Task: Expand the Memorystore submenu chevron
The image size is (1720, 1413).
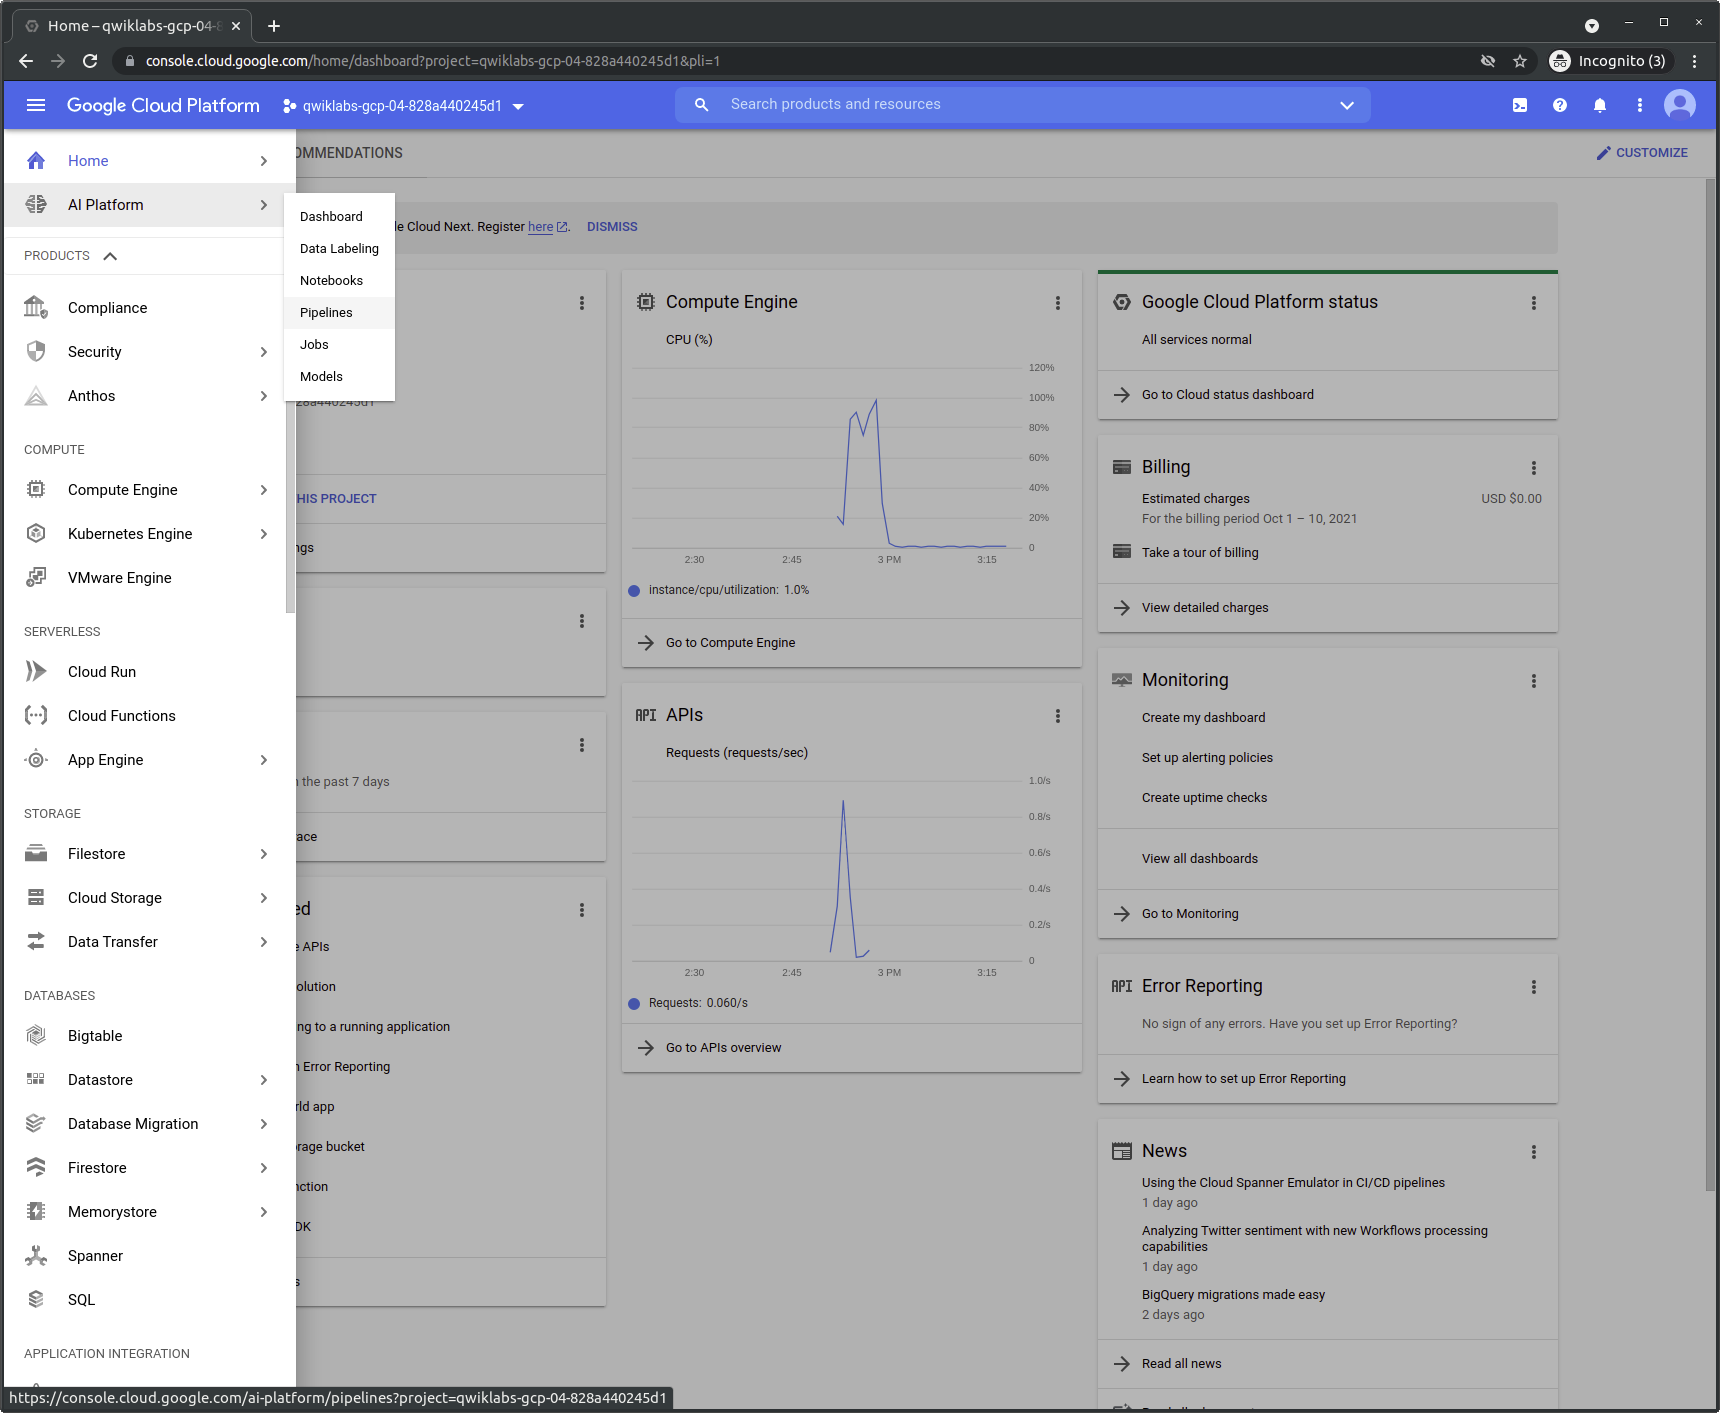Action: (264, 1211)
